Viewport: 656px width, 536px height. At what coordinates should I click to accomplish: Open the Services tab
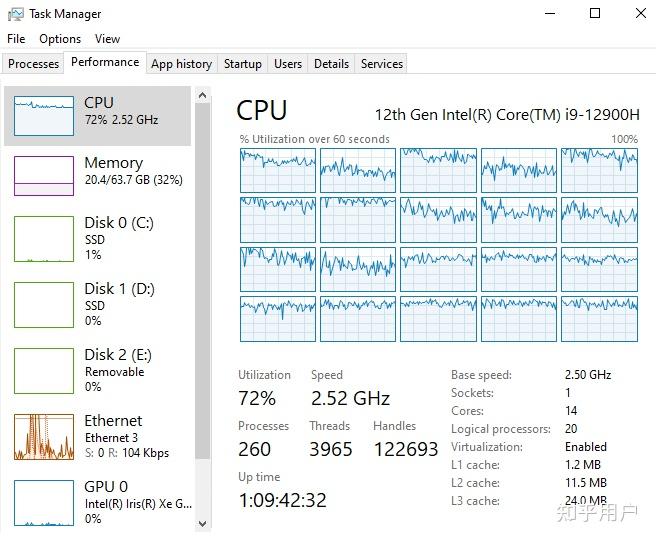coord(382,64)
